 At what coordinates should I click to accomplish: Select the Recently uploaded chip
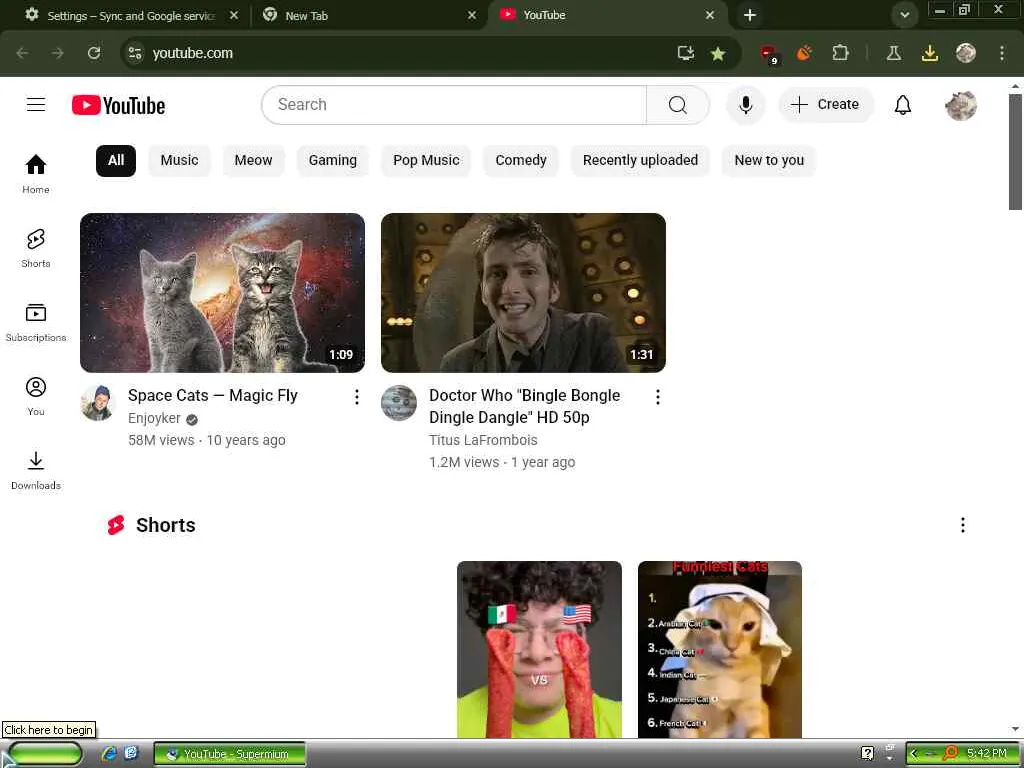click(x=640, y=161)
